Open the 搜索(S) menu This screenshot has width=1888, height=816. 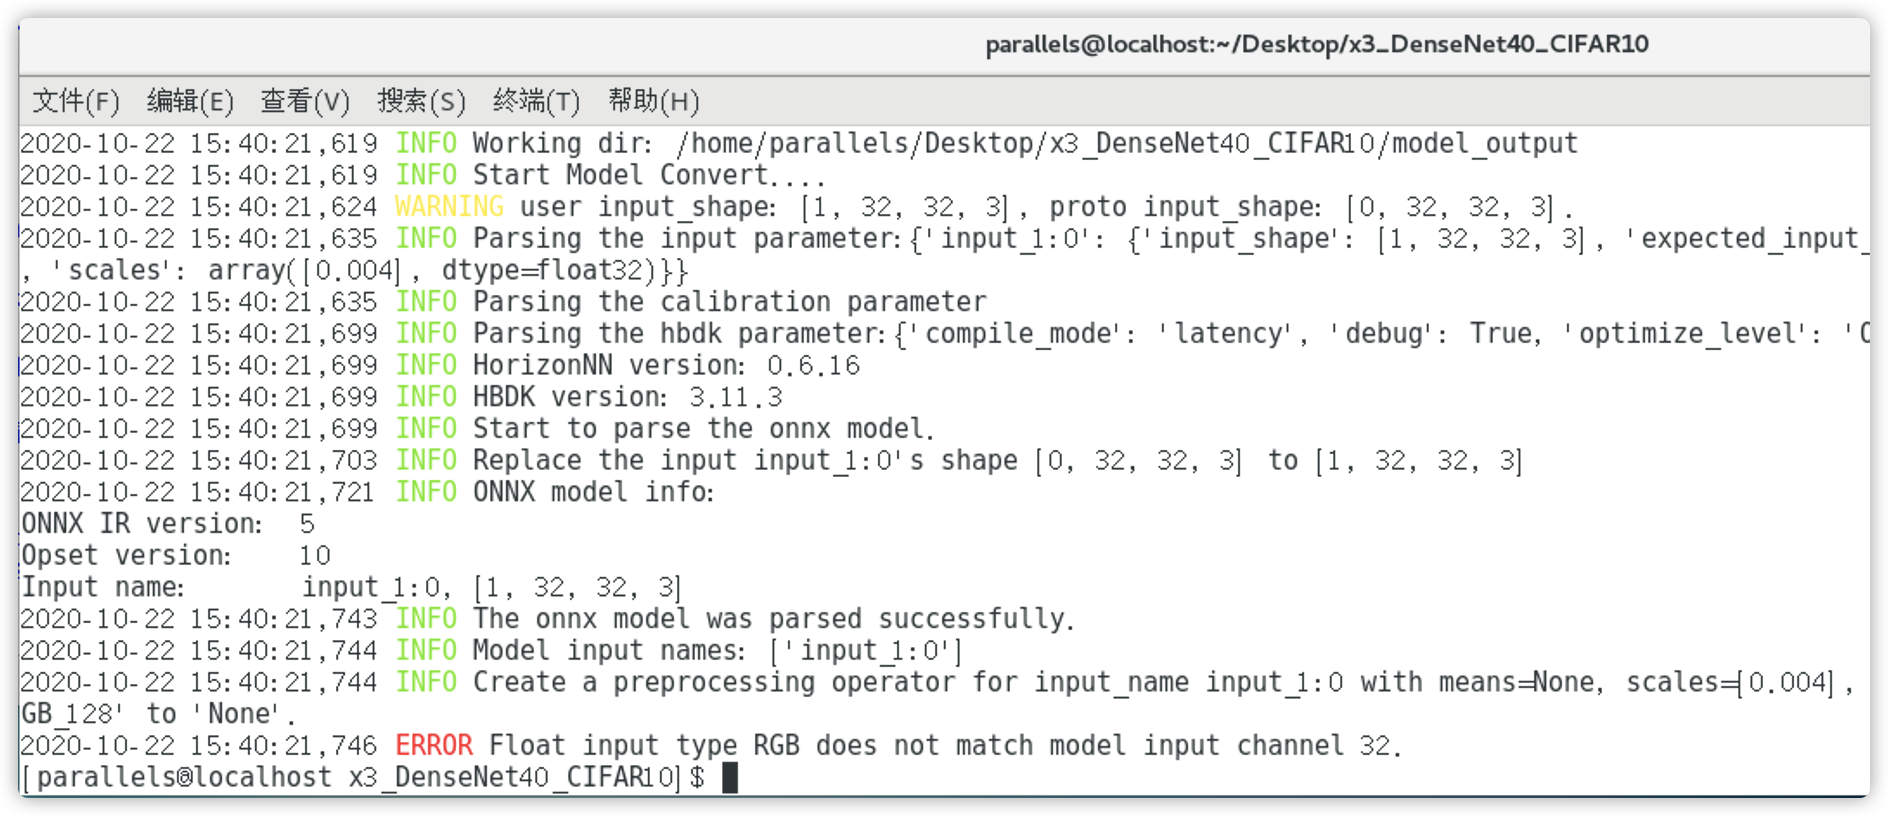pyautogui.click(x=421, y=101)
